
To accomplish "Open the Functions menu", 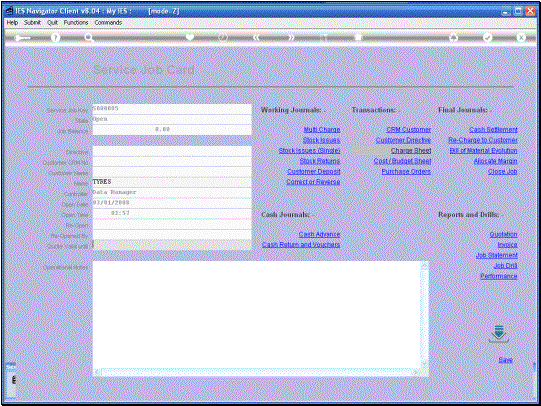I will click(76, 22).
